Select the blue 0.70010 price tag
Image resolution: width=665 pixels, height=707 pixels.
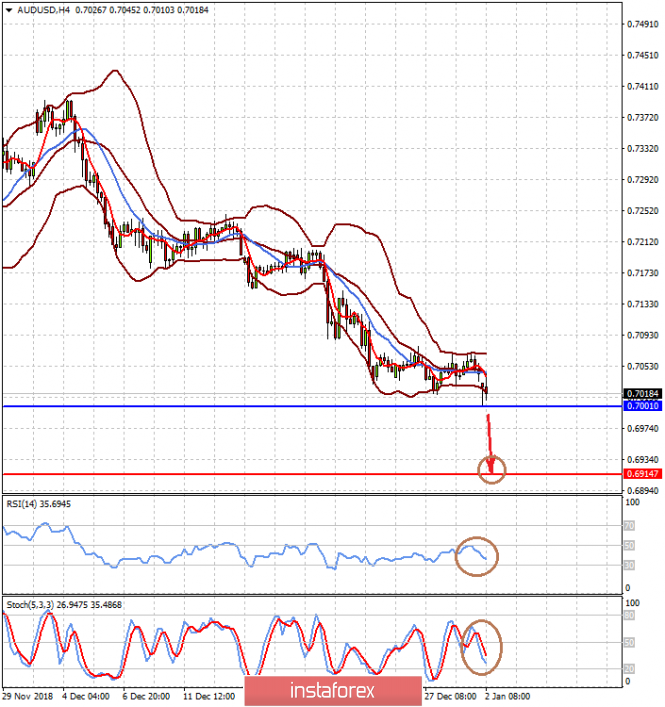640,407
